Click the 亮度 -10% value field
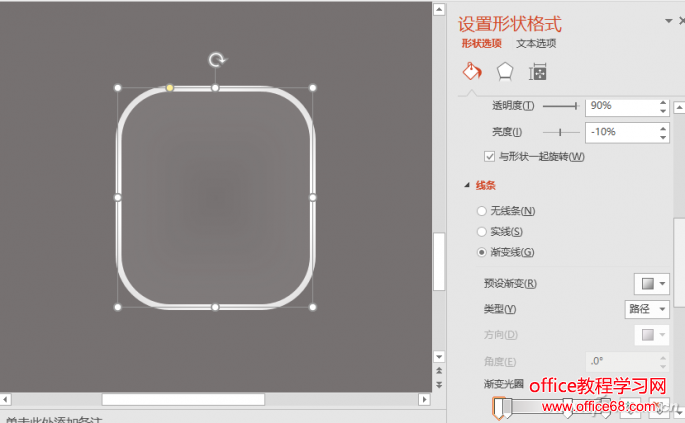The width and height of the screenshot is (685, 423). [x=621, y=132]
